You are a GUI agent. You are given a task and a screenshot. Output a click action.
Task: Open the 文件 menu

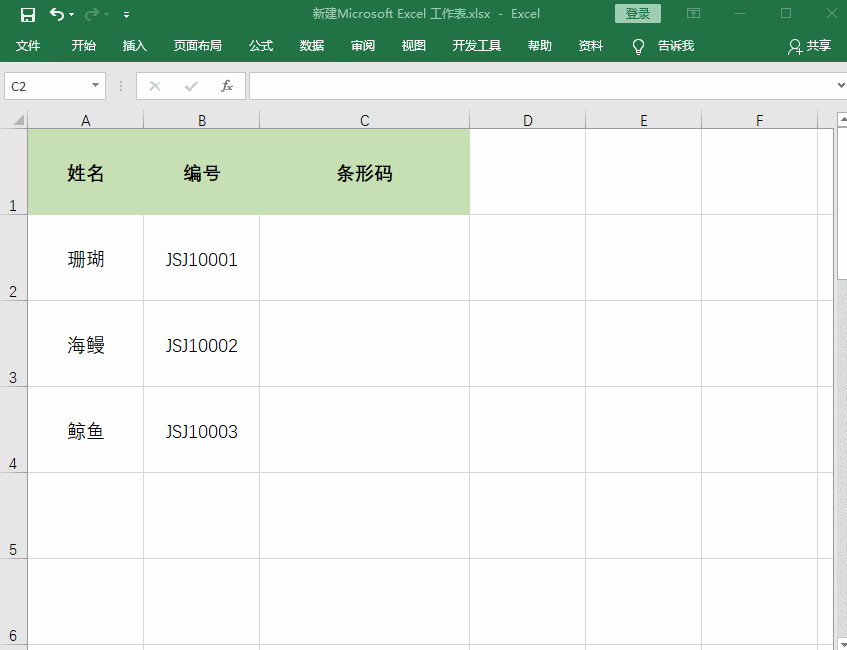[28, 45]
